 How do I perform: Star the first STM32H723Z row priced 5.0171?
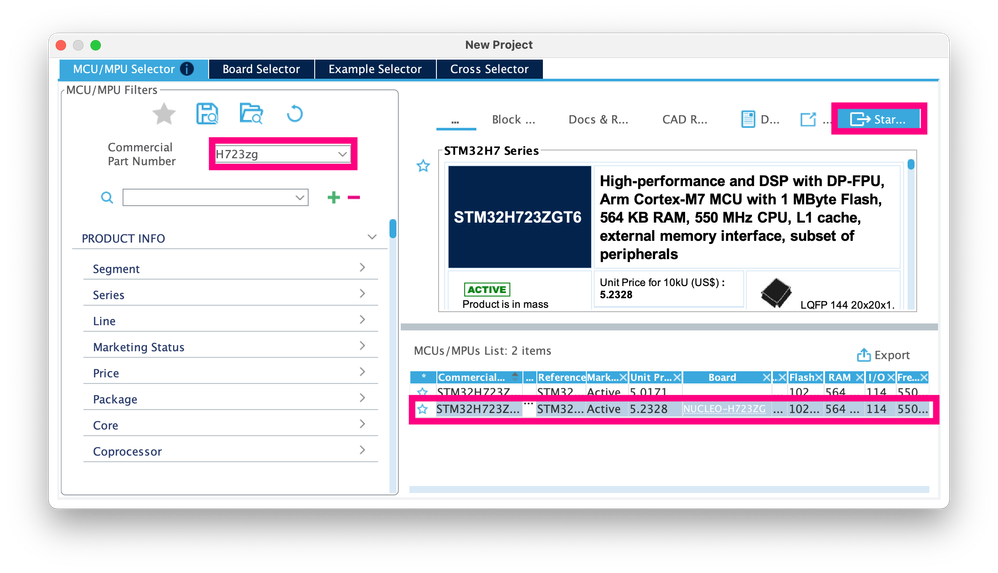(x=422, y=392)
